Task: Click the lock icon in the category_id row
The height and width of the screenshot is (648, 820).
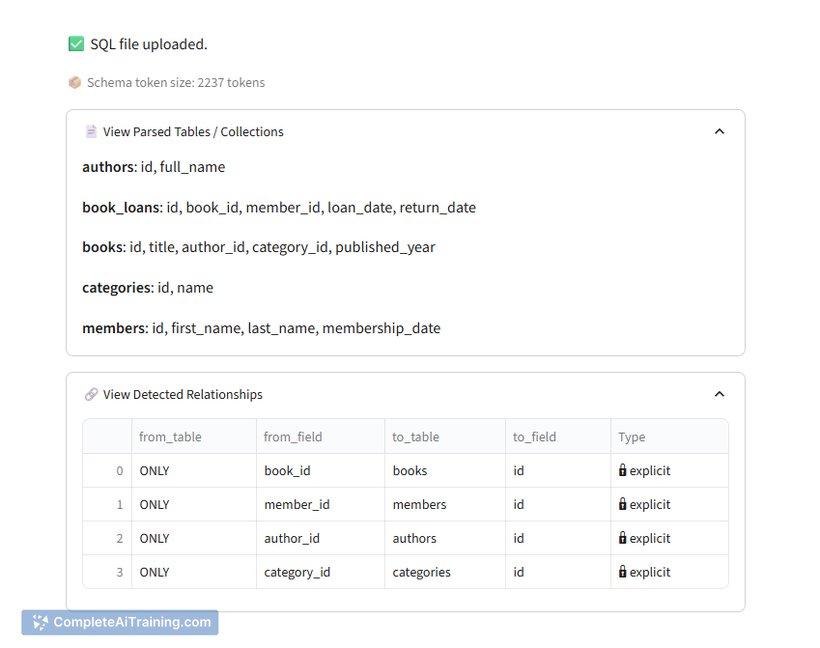Action: (622, 571)
